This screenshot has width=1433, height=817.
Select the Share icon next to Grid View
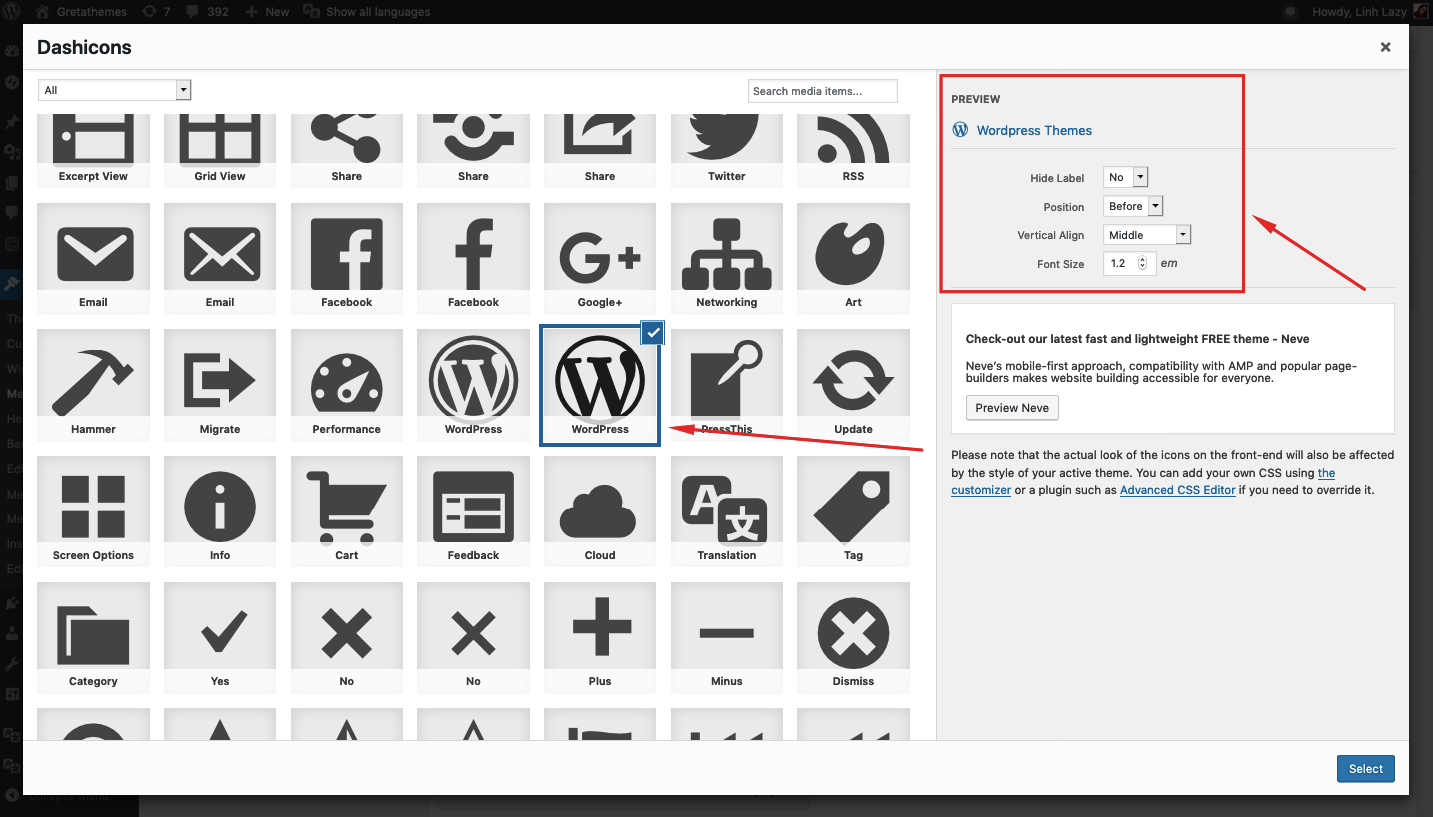click(x=347, y=150)
